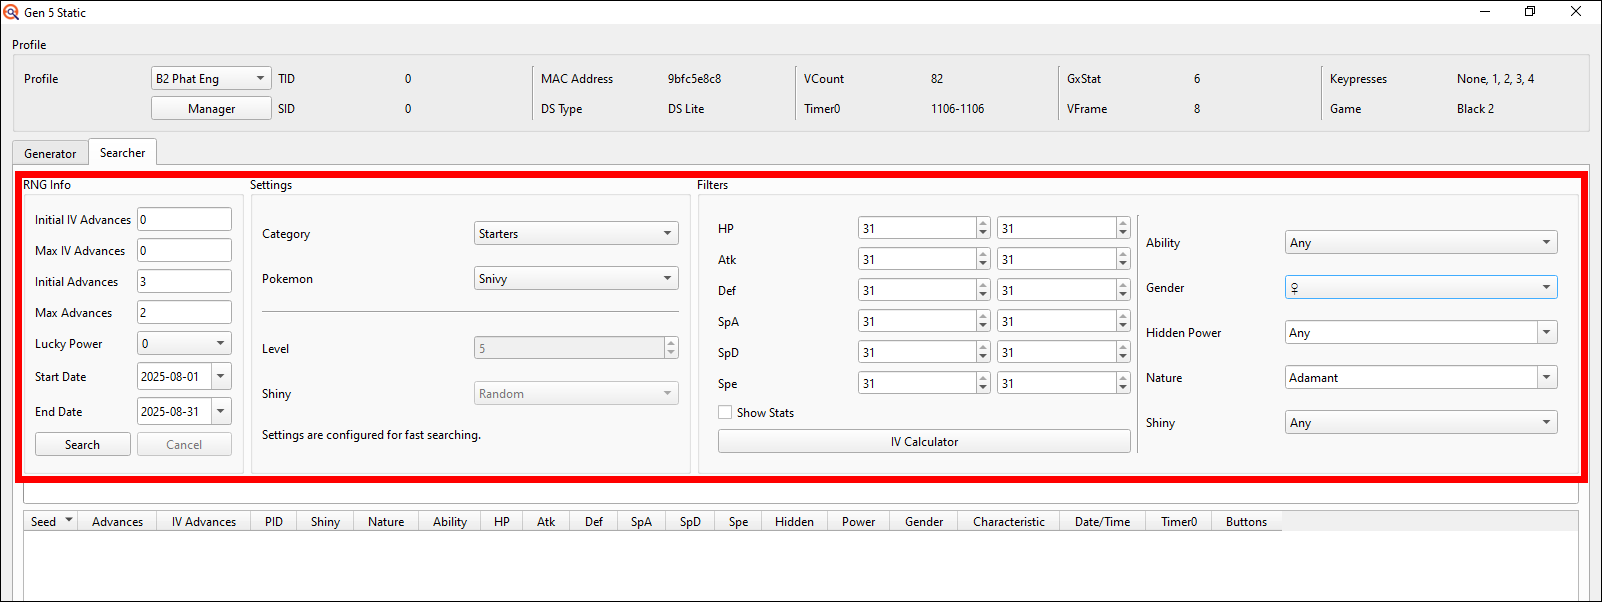The width and height of the screenshot is (1602, 602).
Task: Increase the minimum SpD IV
Action: (x=983, y=347)
